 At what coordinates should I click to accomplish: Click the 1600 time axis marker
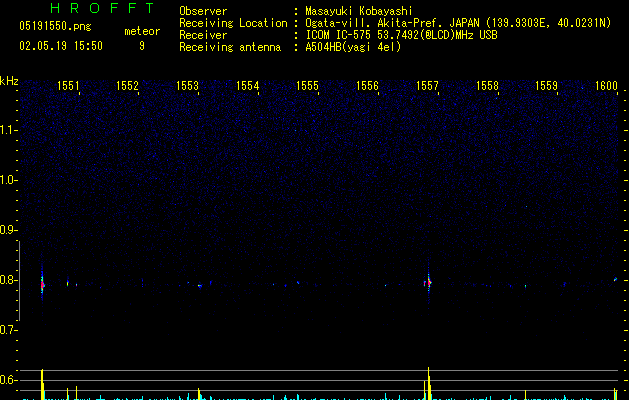606,86
